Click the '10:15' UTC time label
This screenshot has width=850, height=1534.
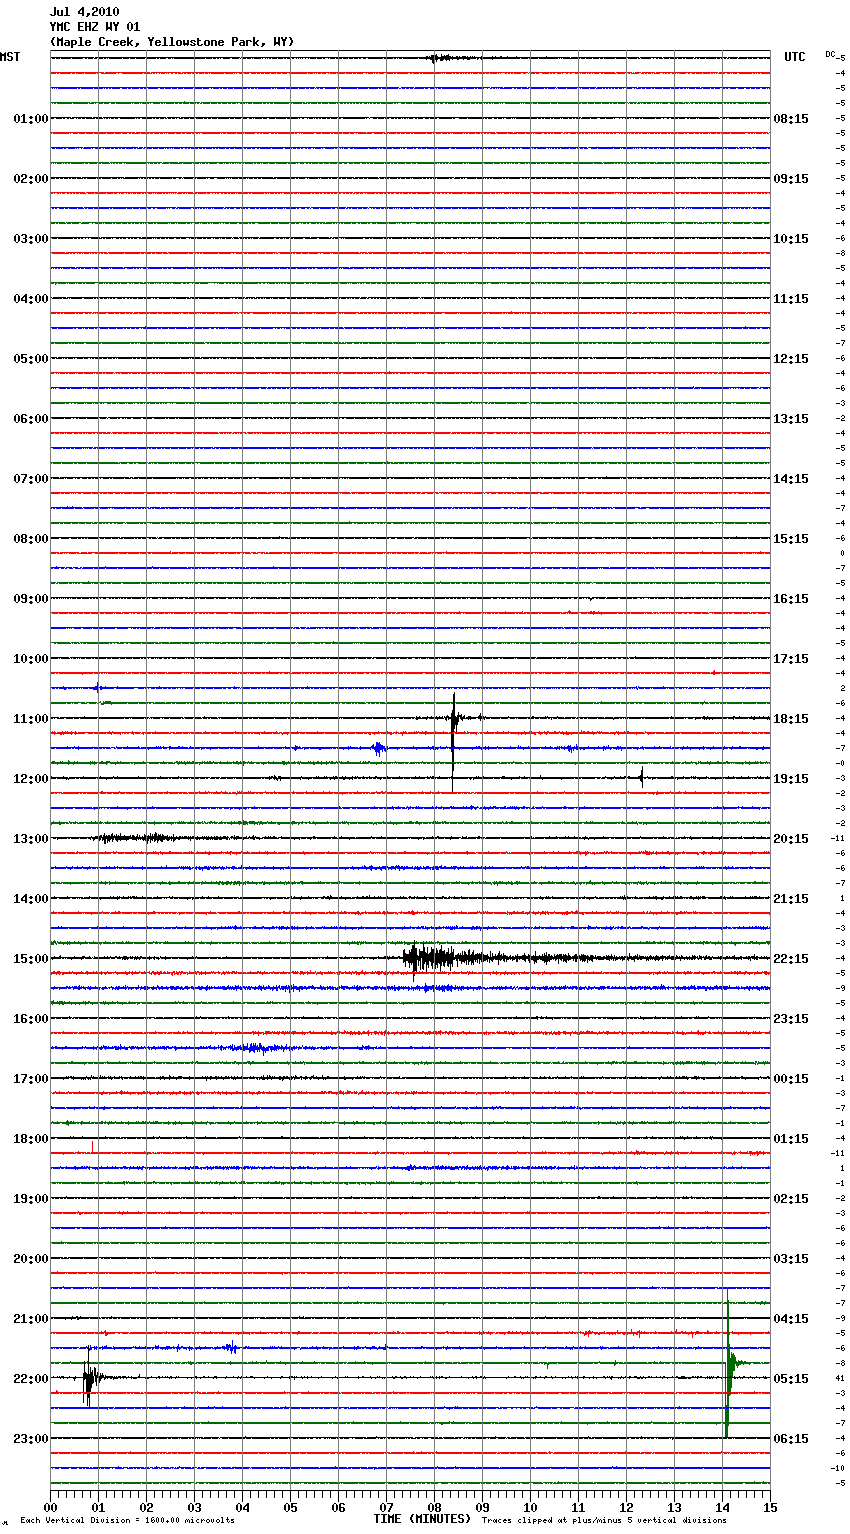(791, 239)
